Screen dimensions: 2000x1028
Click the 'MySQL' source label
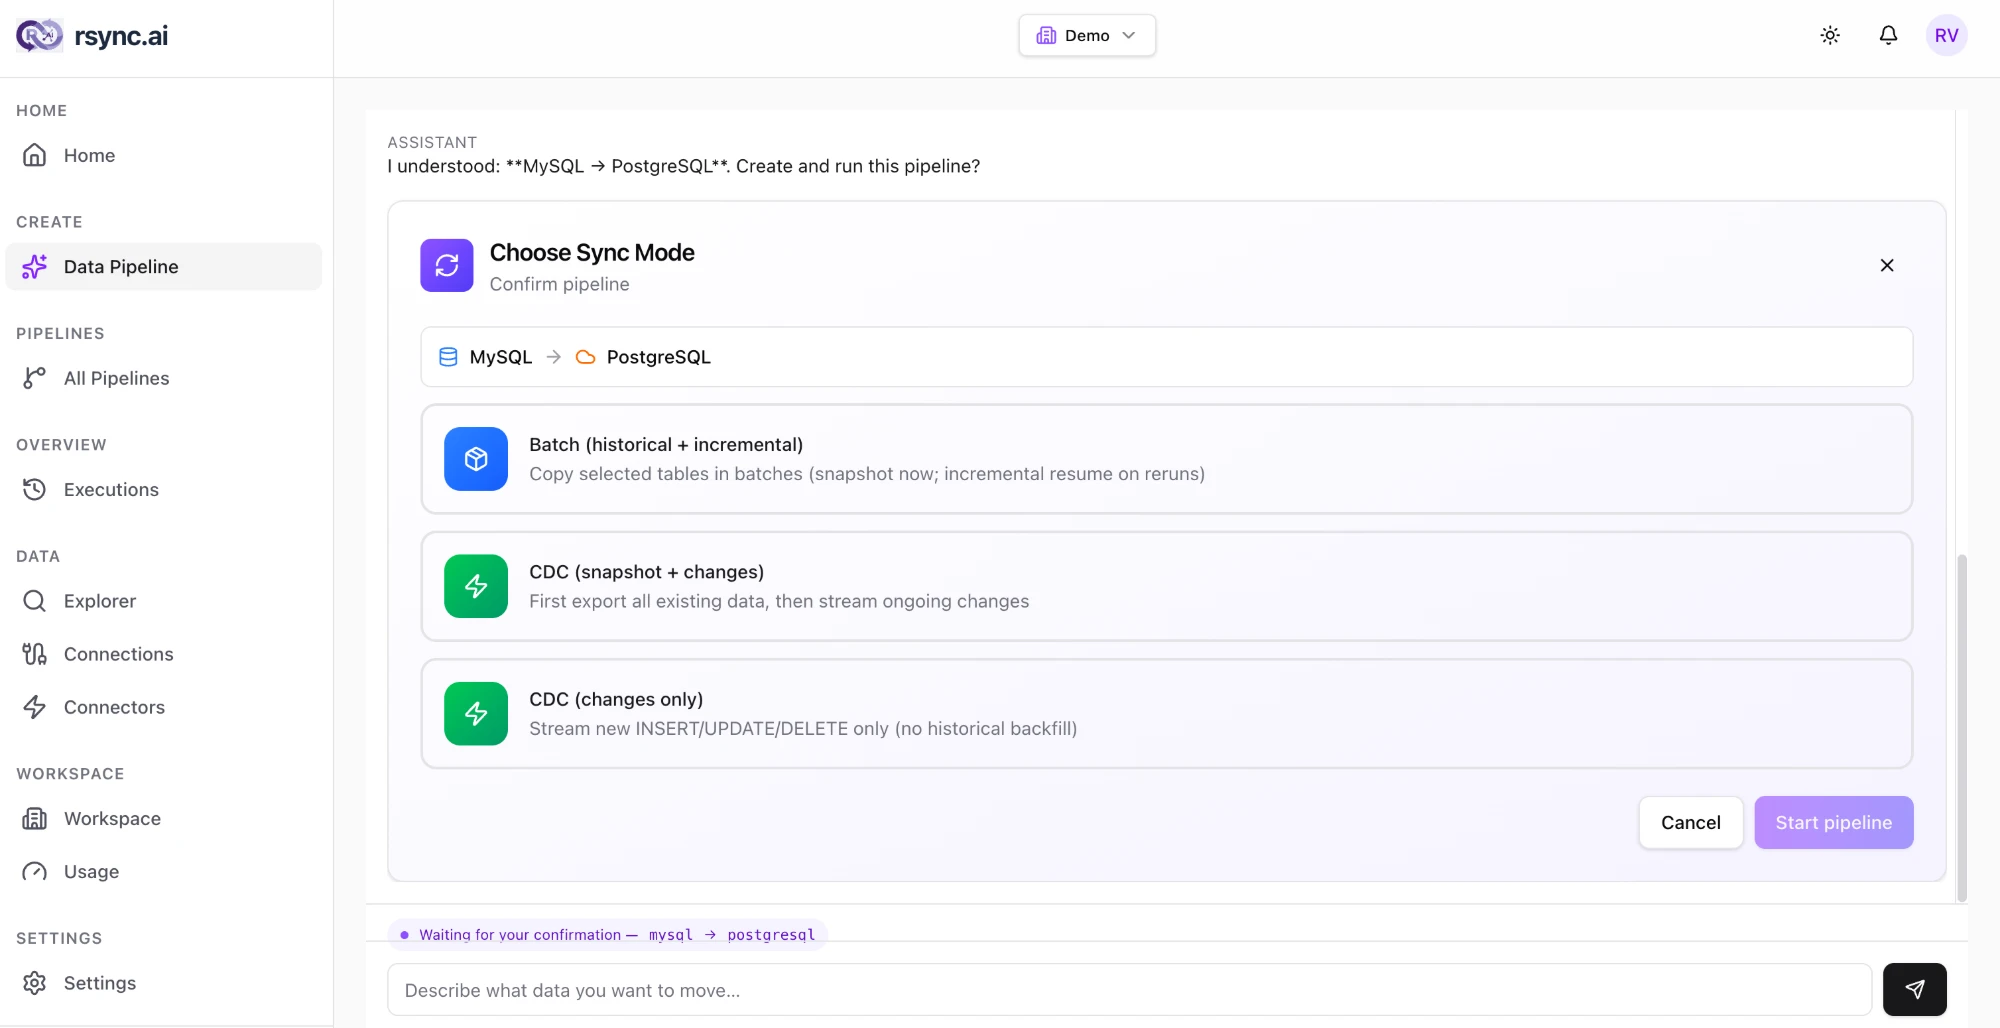point(501,357)
